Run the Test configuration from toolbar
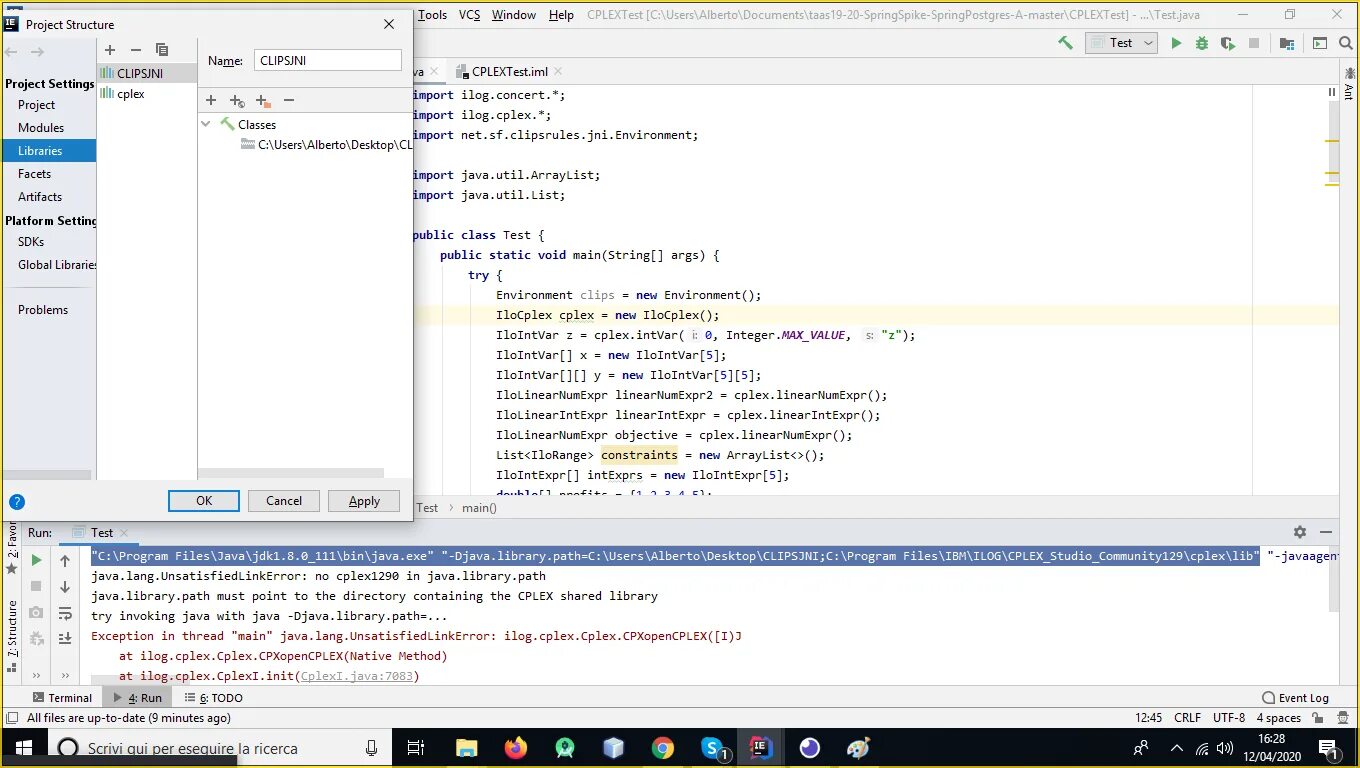The width and height of the screenshot is (1360, 768). pos(1176,43)
